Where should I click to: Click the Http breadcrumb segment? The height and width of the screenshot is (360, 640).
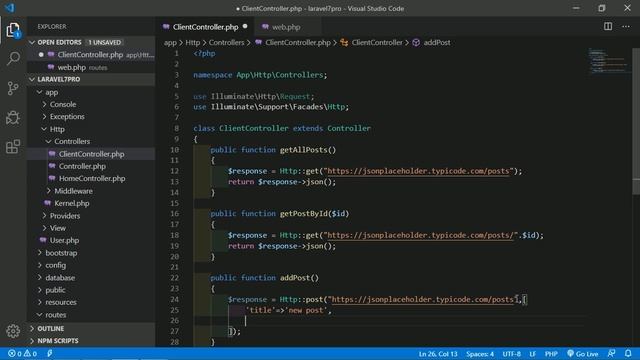click(193, 42)
